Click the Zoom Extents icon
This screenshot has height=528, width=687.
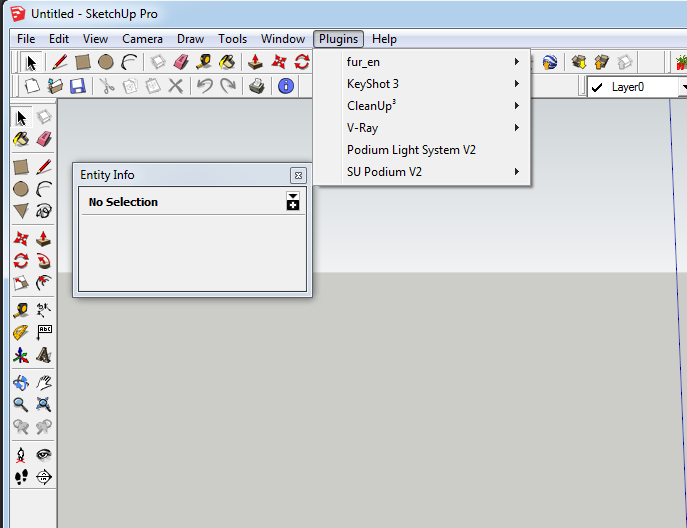click(44, 404)
